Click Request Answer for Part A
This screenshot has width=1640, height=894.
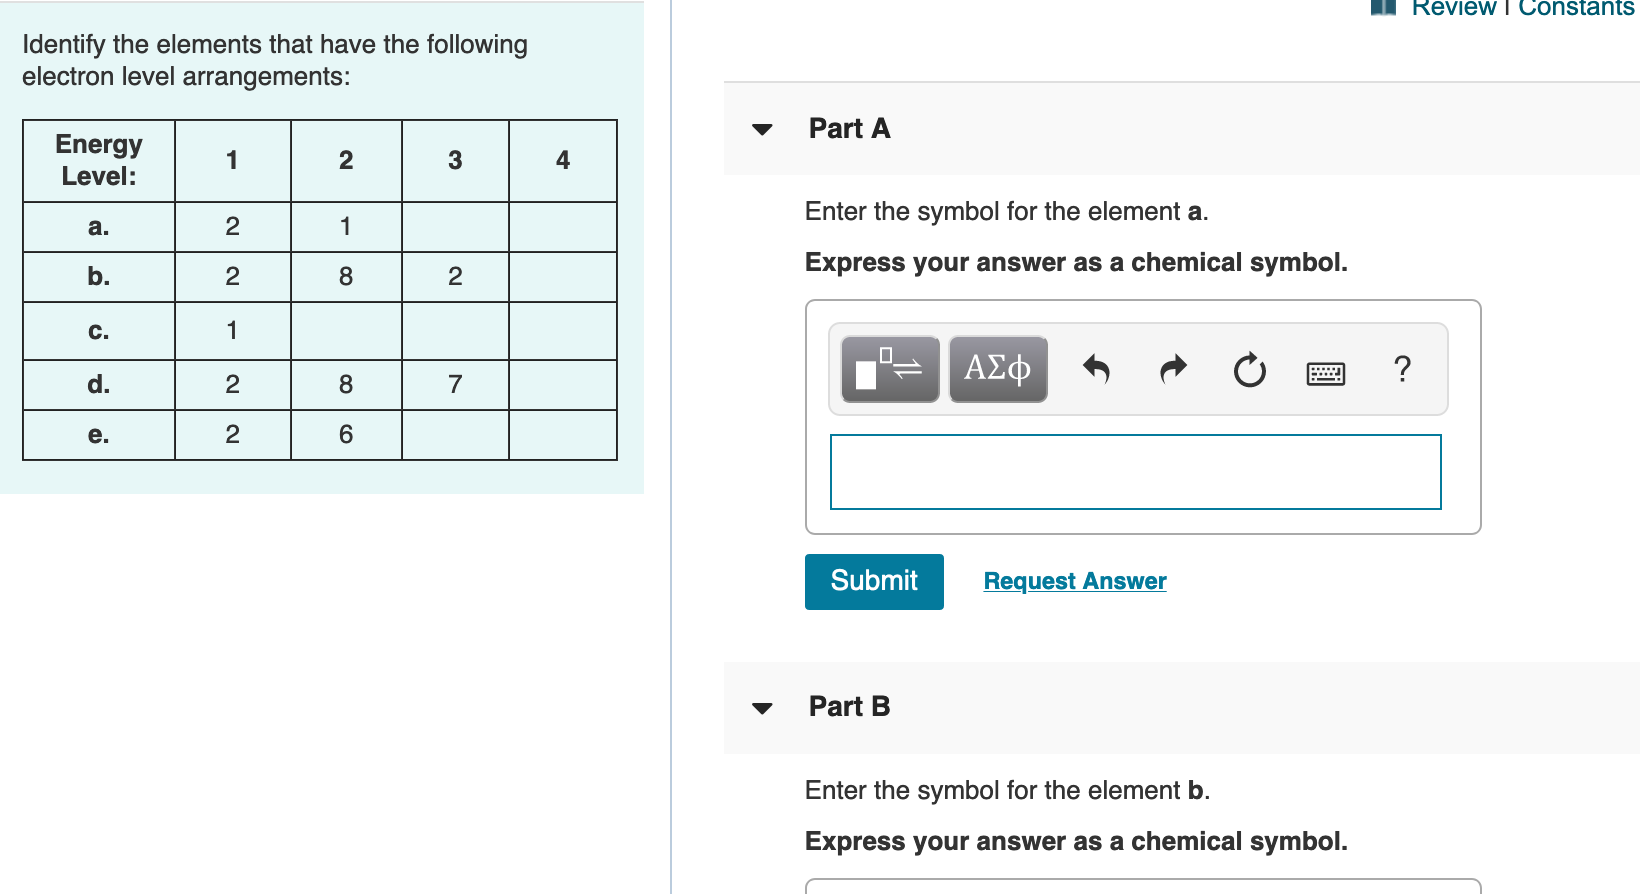coord(1074,581)
